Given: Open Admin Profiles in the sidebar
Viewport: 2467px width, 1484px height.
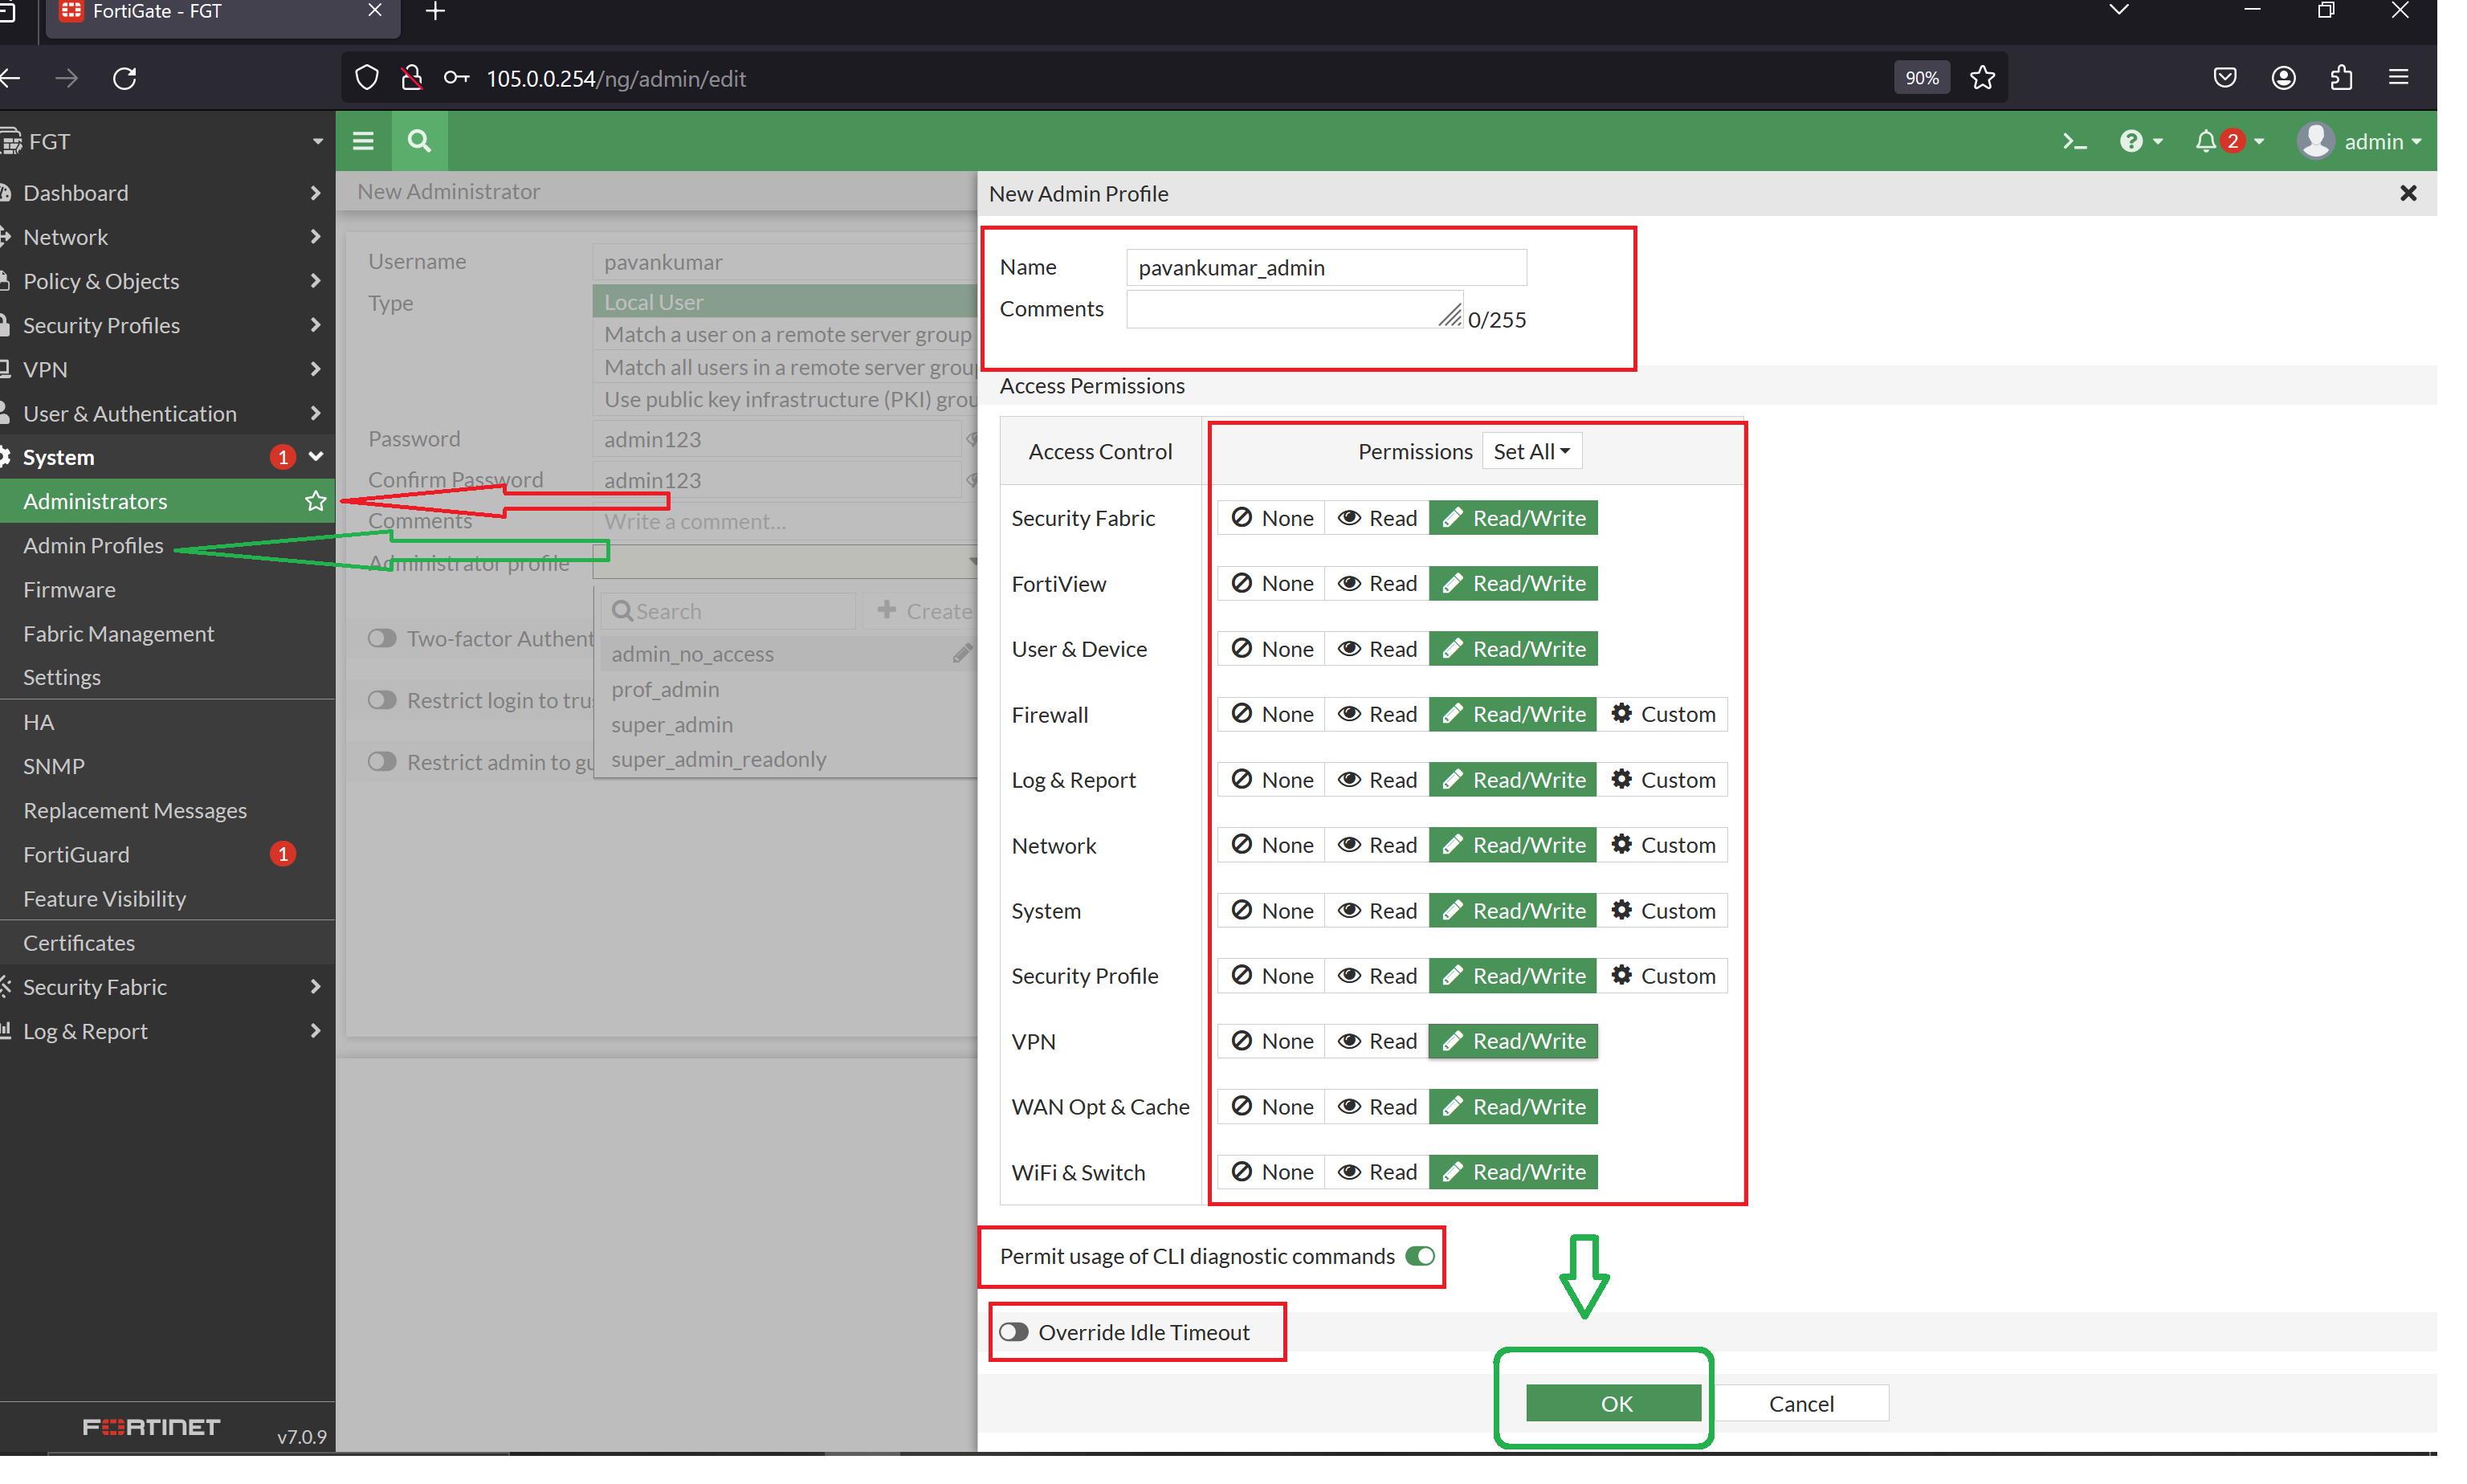Looking at the screenshot, I should (93, 546).
